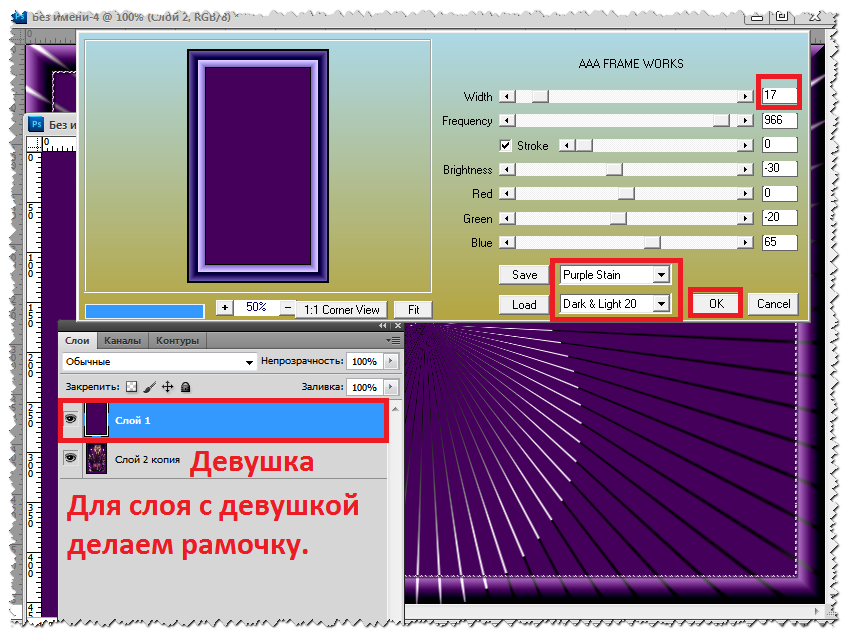This screenshot has width=848, height=636.
Task: Open the Dark & Light 20 dropdown
Action: (x=661, y=304)
